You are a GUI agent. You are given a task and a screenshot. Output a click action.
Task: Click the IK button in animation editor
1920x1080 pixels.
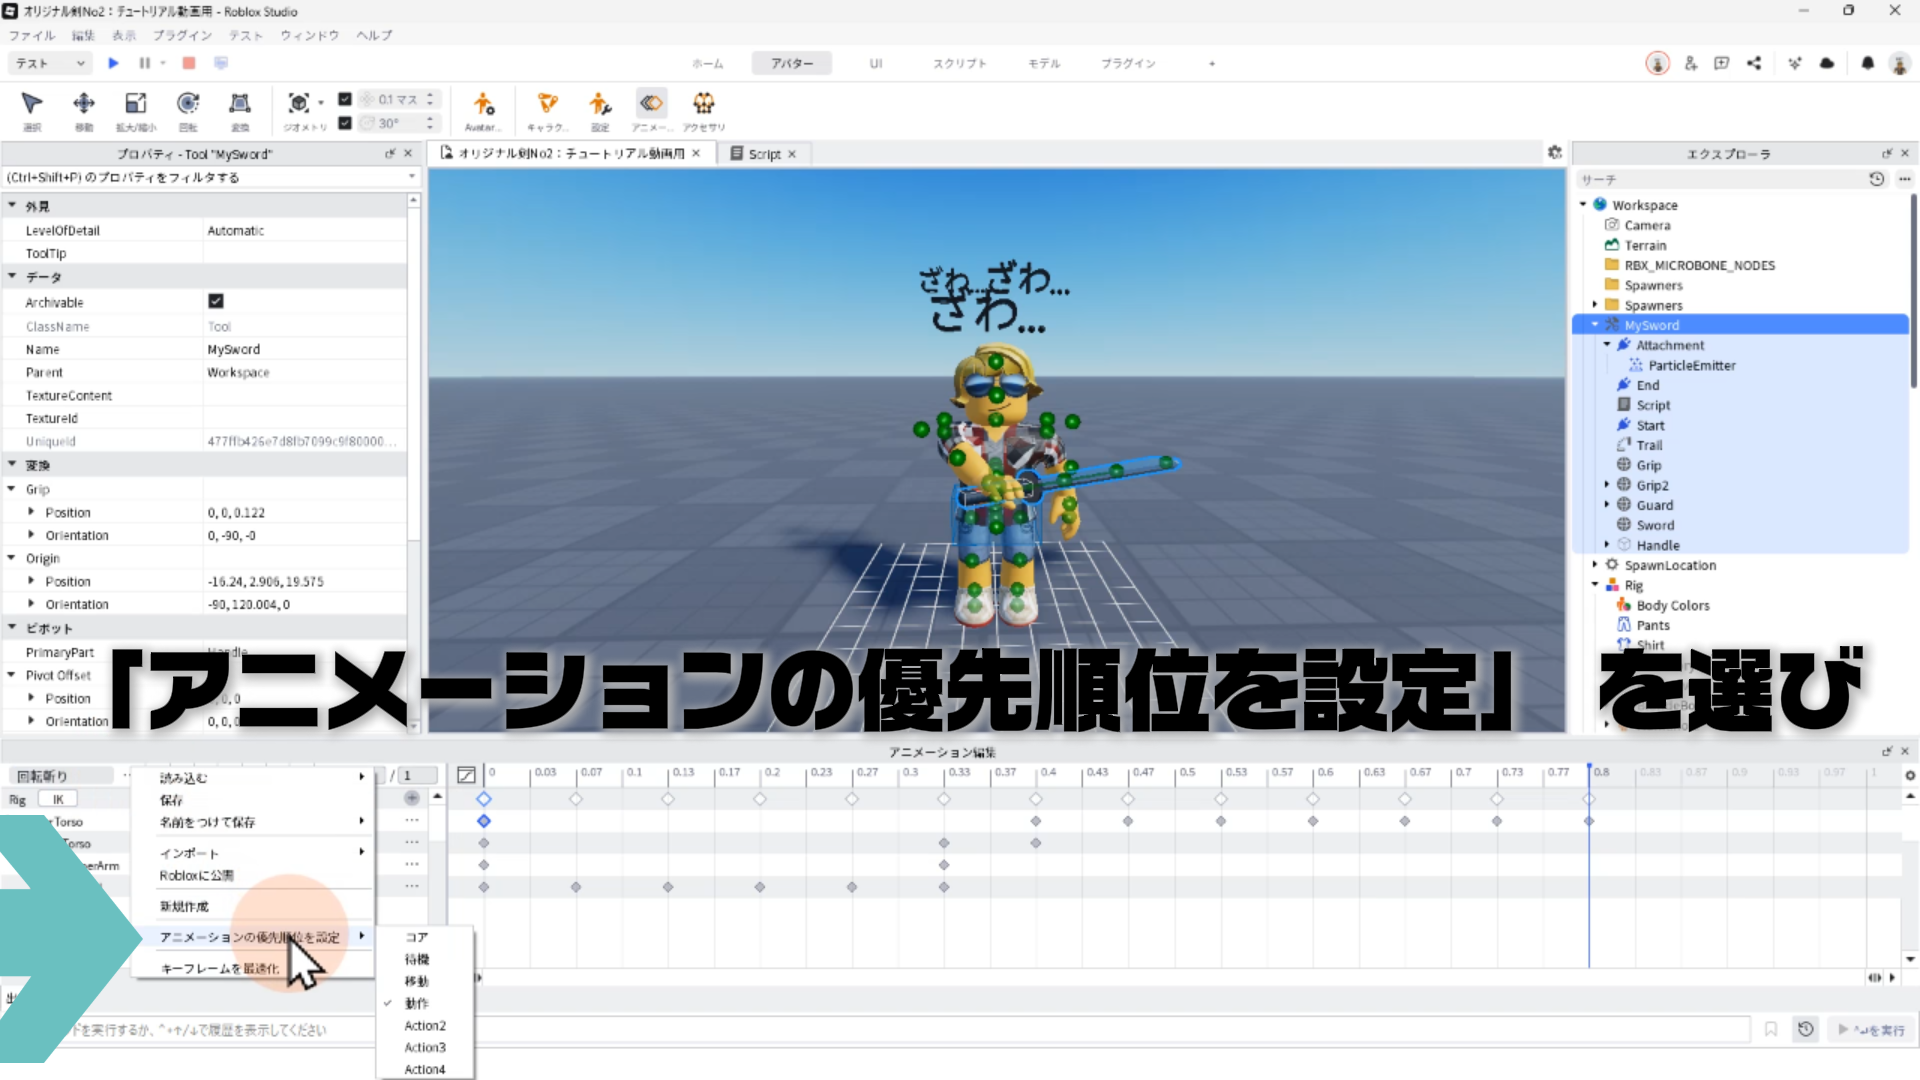[x=58, y=800]
